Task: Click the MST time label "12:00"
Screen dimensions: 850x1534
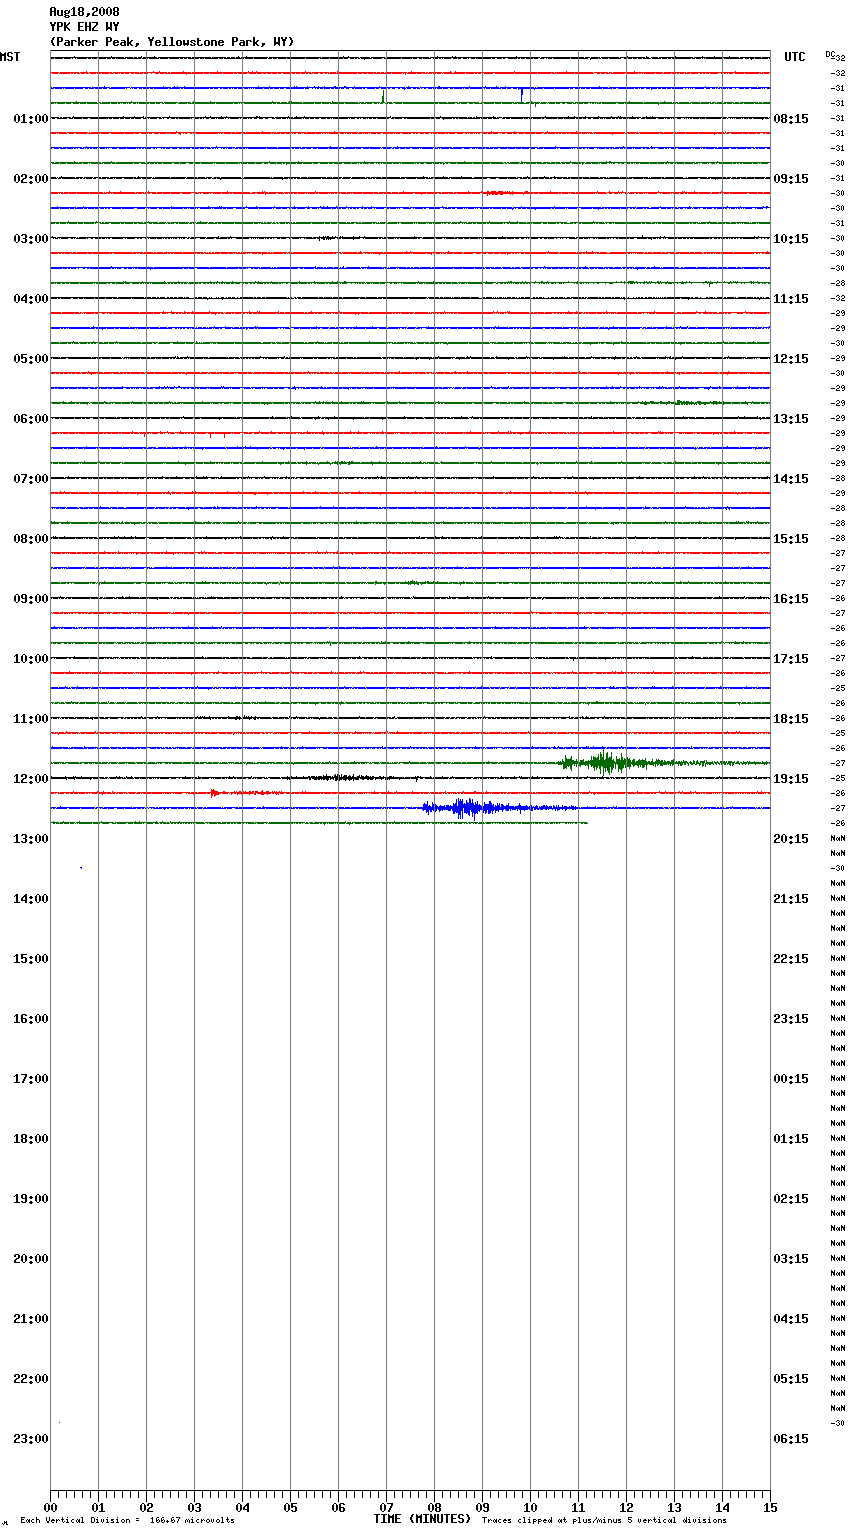Action: (x=31, y=779)
